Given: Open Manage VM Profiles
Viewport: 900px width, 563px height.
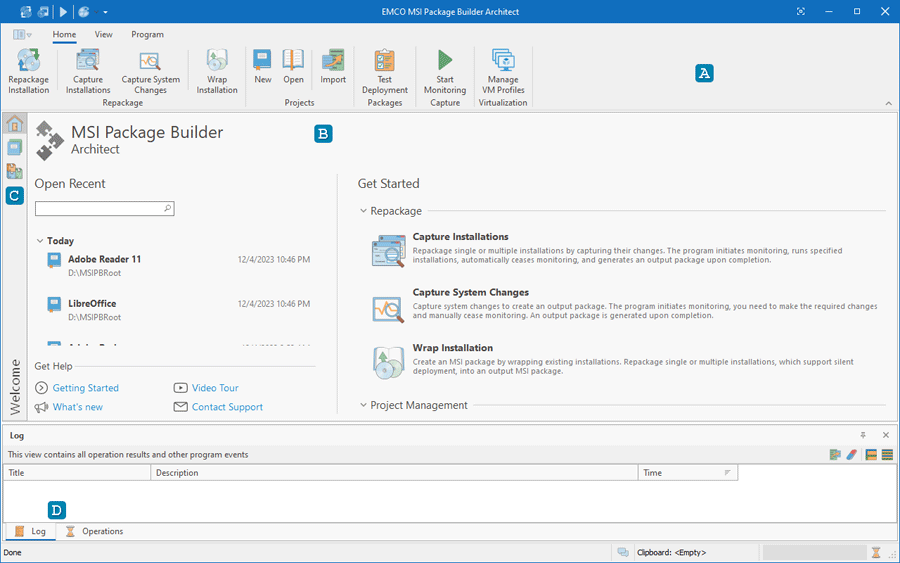Looking at the screenshot, I should (x=503, y=71).
